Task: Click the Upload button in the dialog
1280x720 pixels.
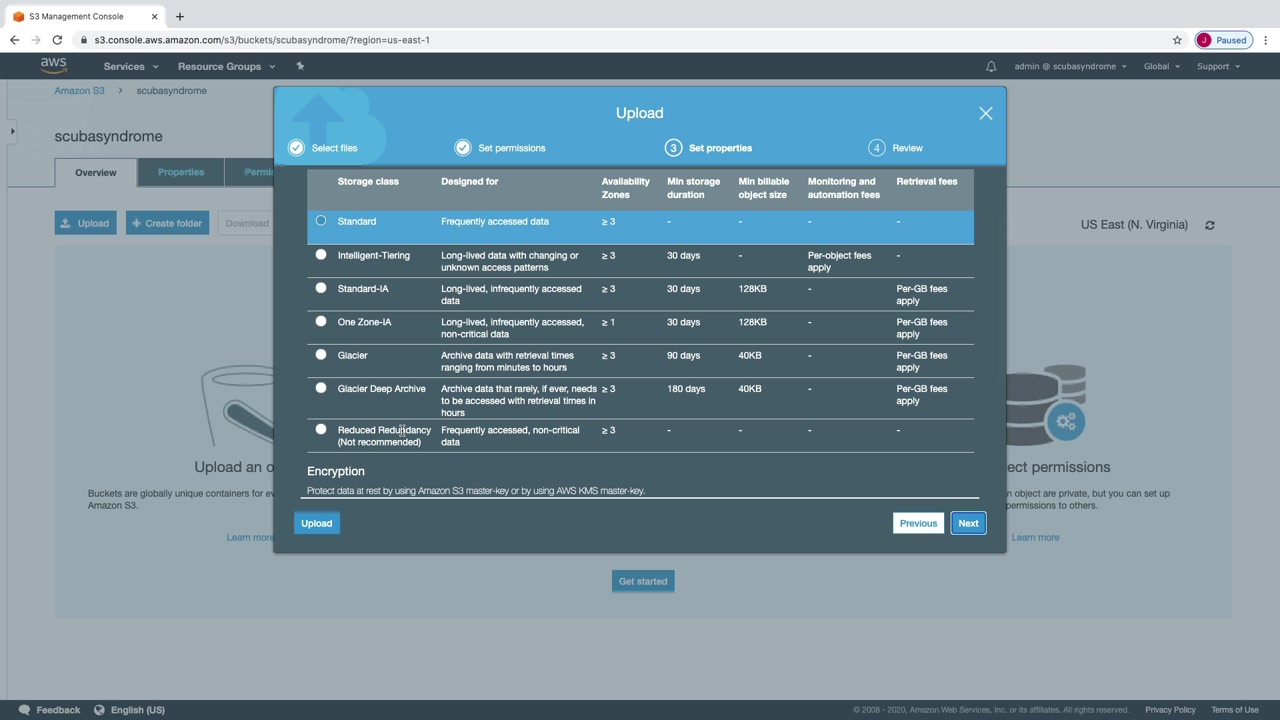Action: [316, 523]
